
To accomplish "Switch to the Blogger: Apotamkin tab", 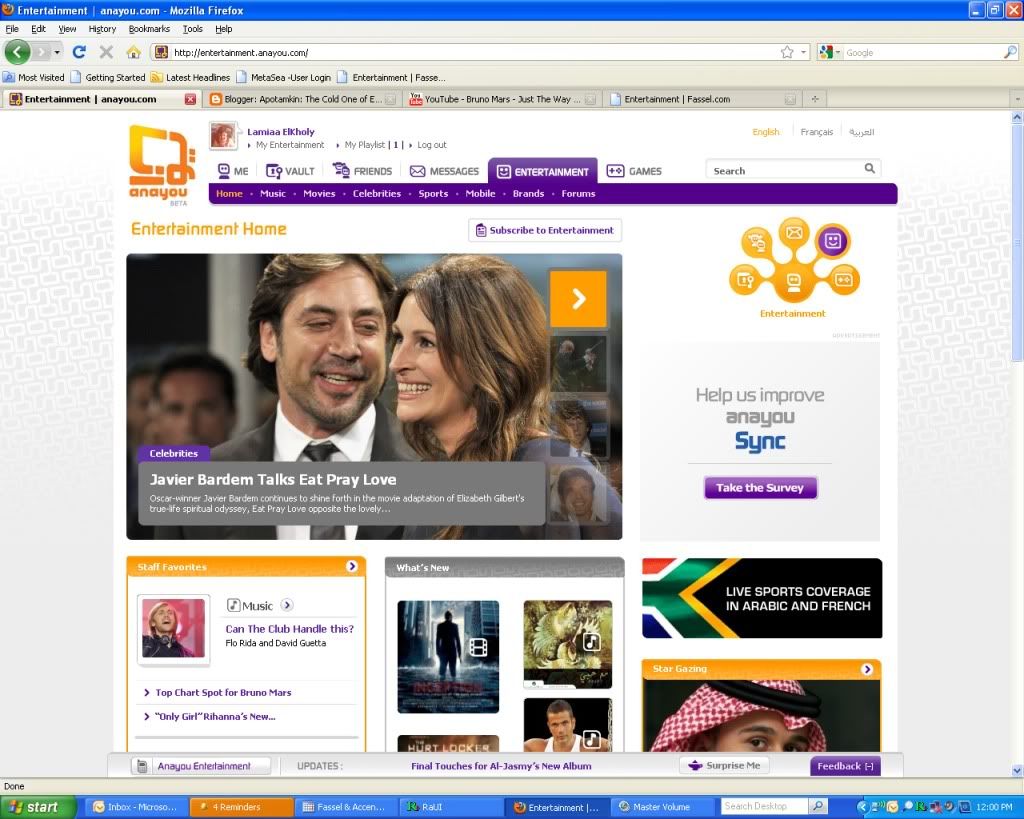I will [x=304, y=99].
